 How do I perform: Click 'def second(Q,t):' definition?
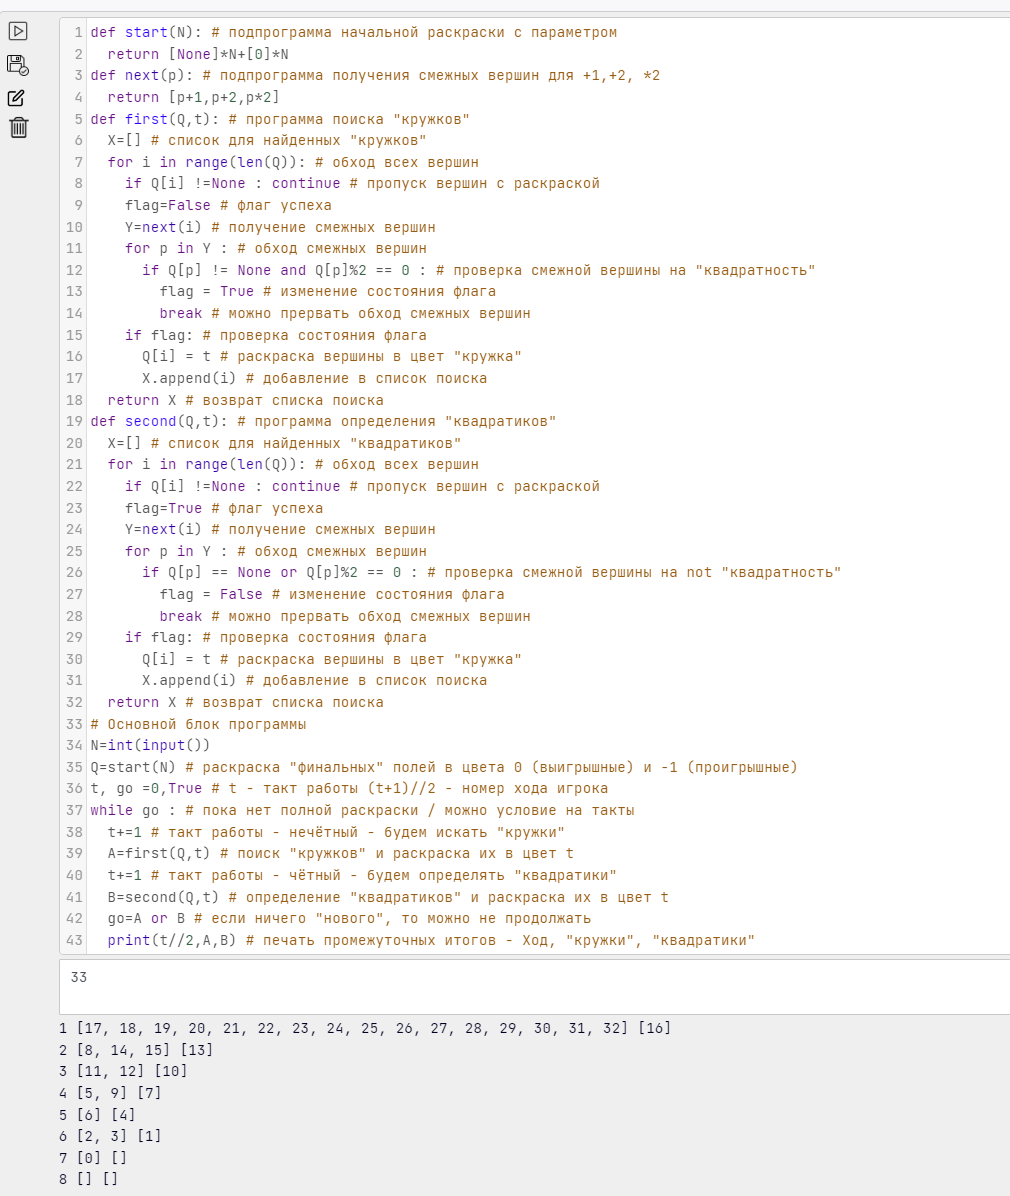159,421
